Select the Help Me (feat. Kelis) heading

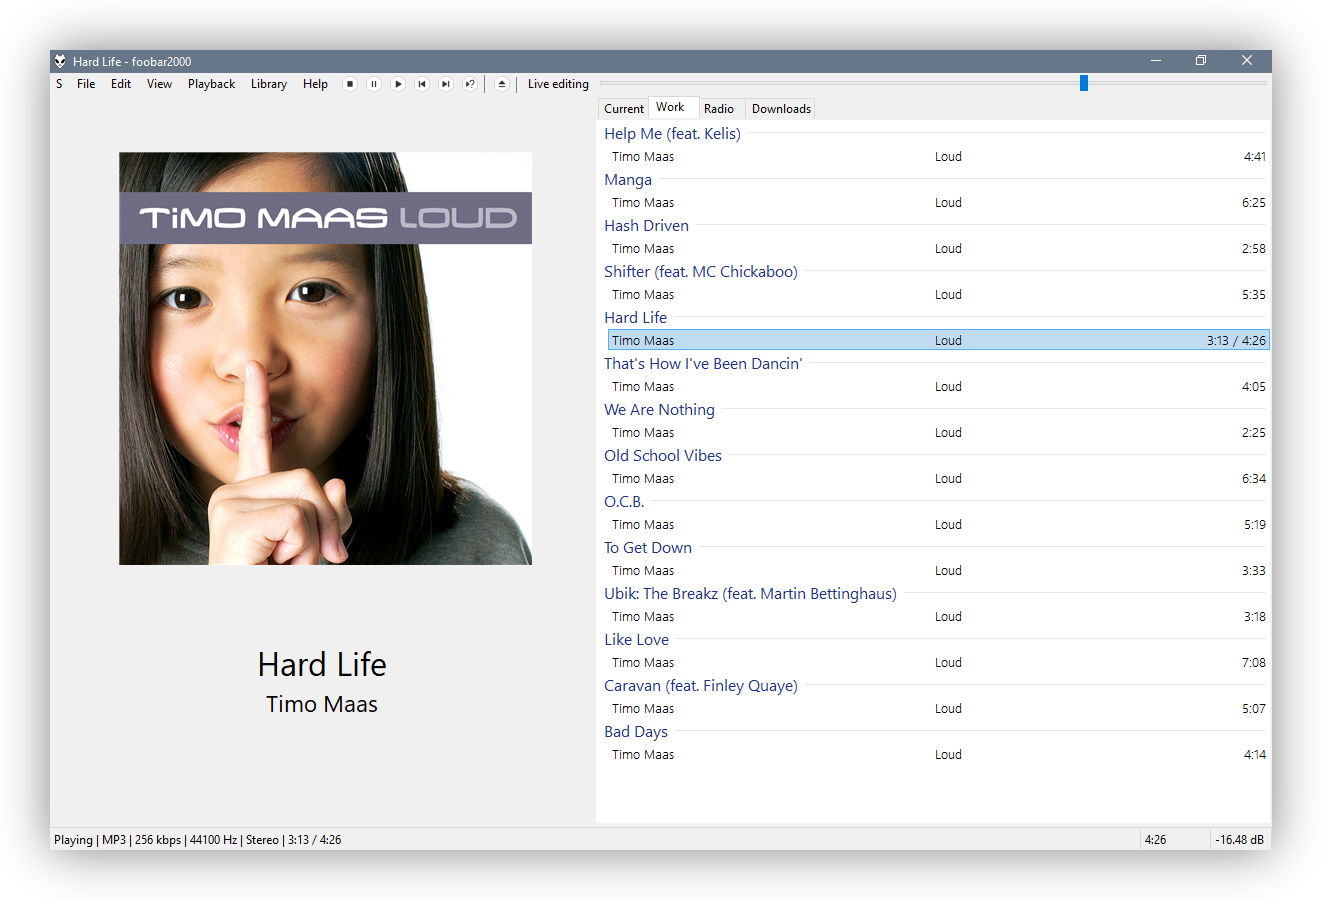(672, 133)
